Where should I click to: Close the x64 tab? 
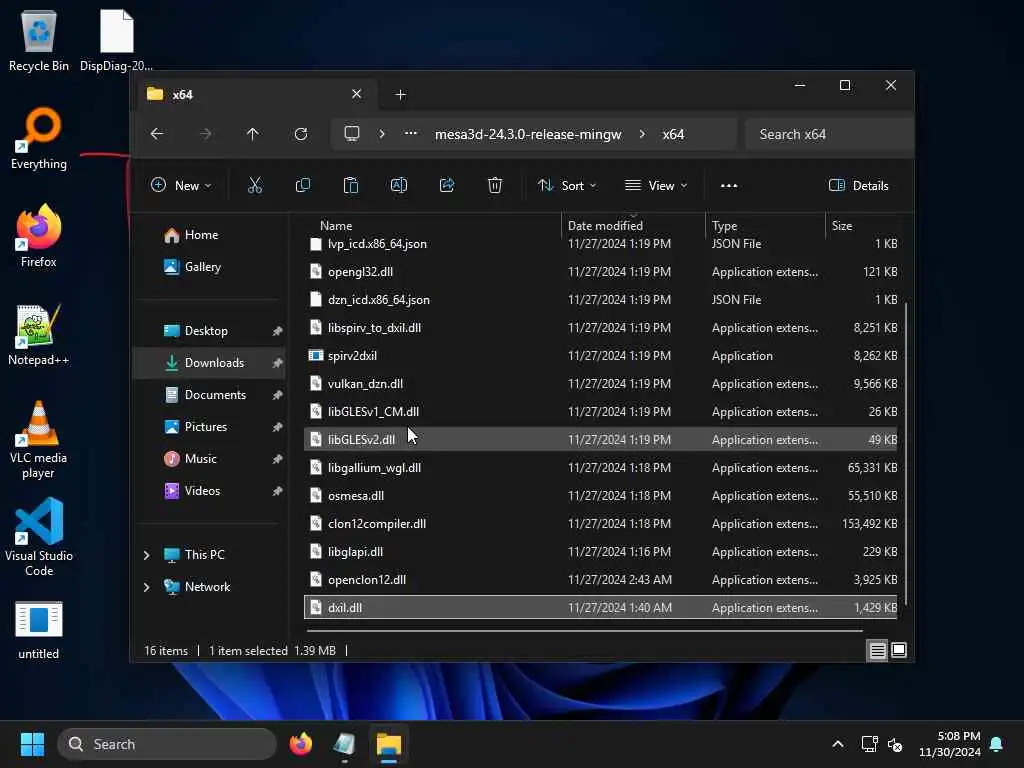click(357, 94)
